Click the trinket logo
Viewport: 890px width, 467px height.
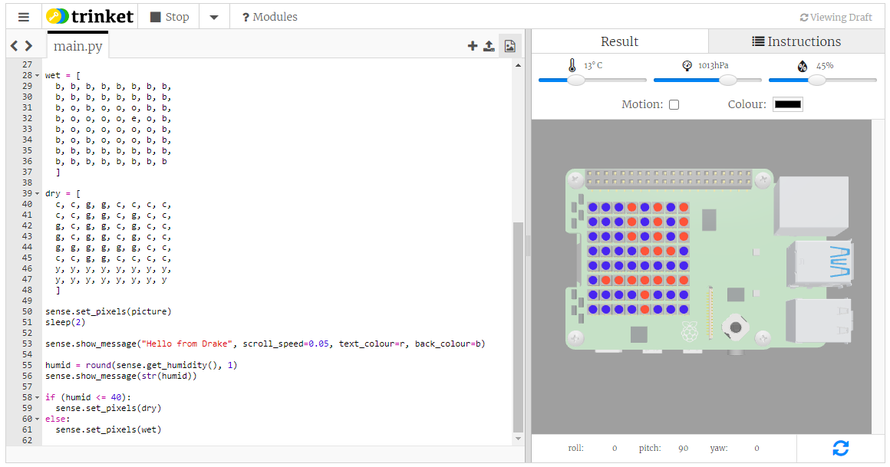88,17
